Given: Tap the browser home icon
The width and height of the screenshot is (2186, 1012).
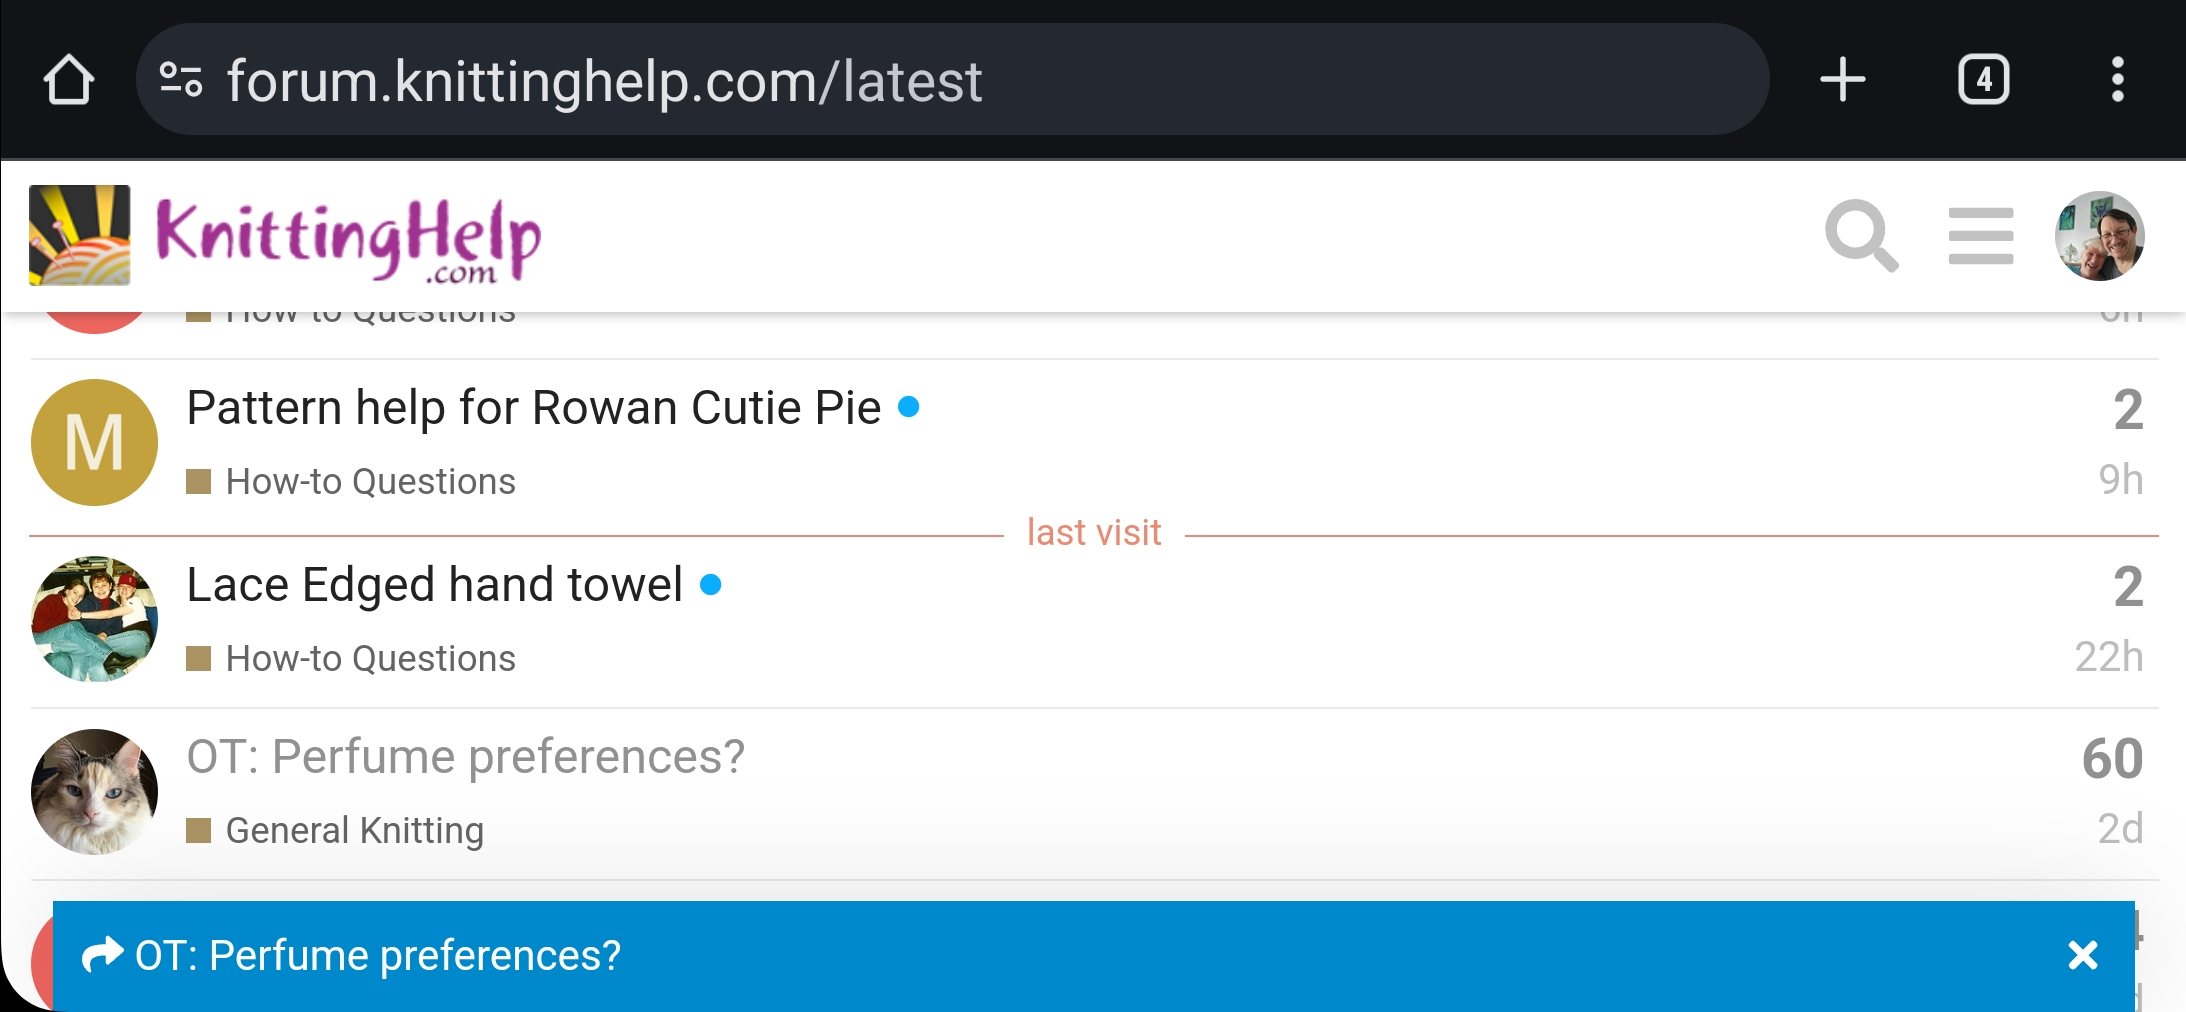Looking at the screenshot, I should coord(69,80).
